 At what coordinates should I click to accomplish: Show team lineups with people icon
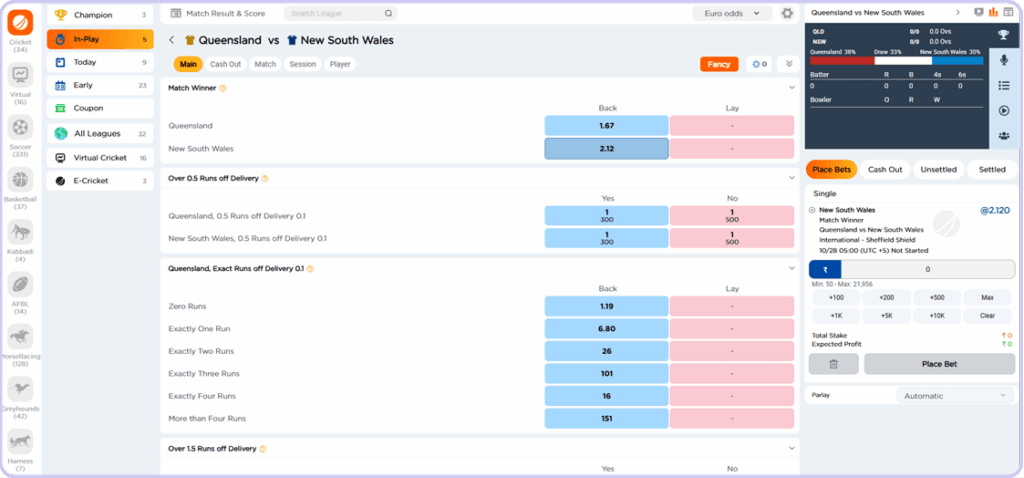(1004, 137)
